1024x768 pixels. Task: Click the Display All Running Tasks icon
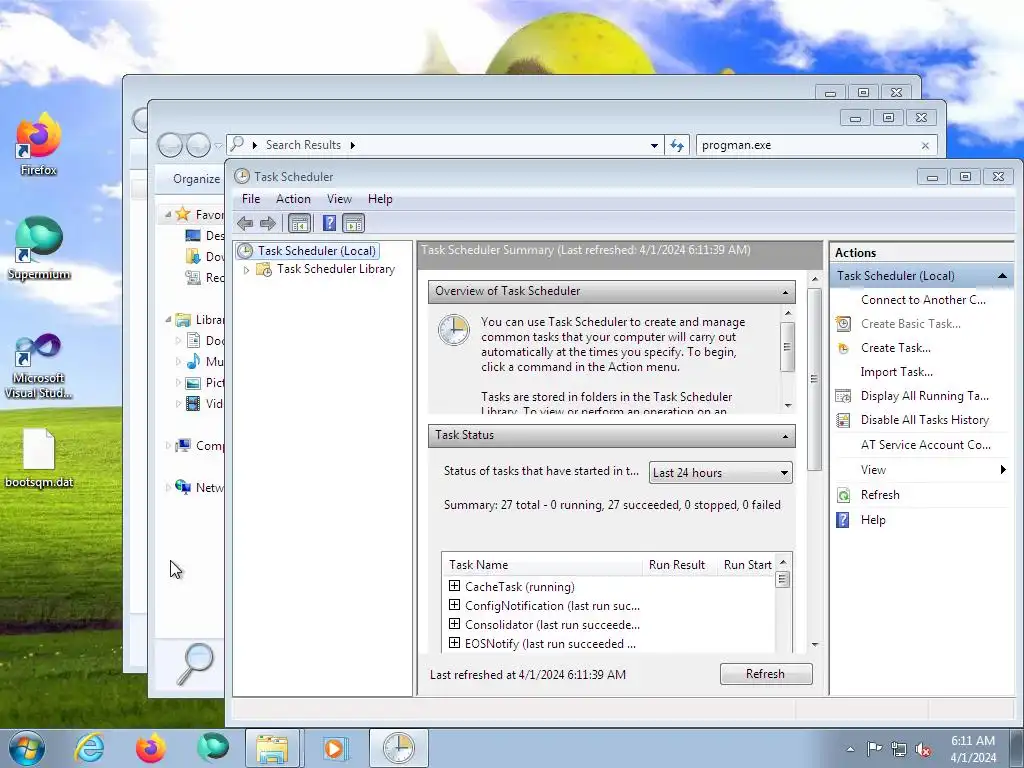843,396
